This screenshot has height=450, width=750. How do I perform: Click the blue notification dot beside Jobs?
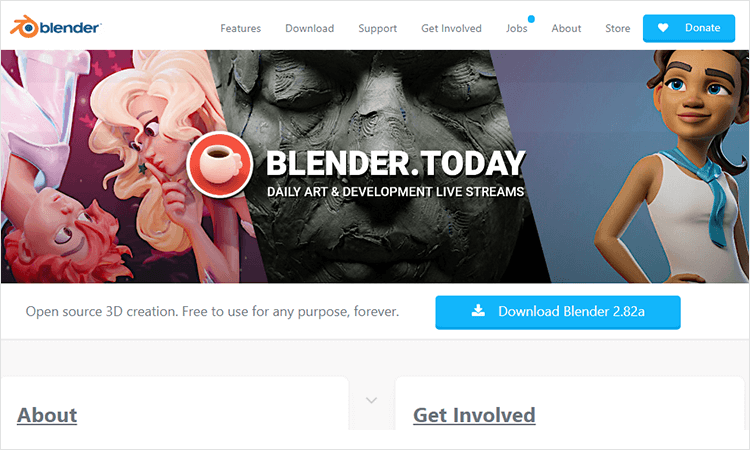tap(531, 19)
